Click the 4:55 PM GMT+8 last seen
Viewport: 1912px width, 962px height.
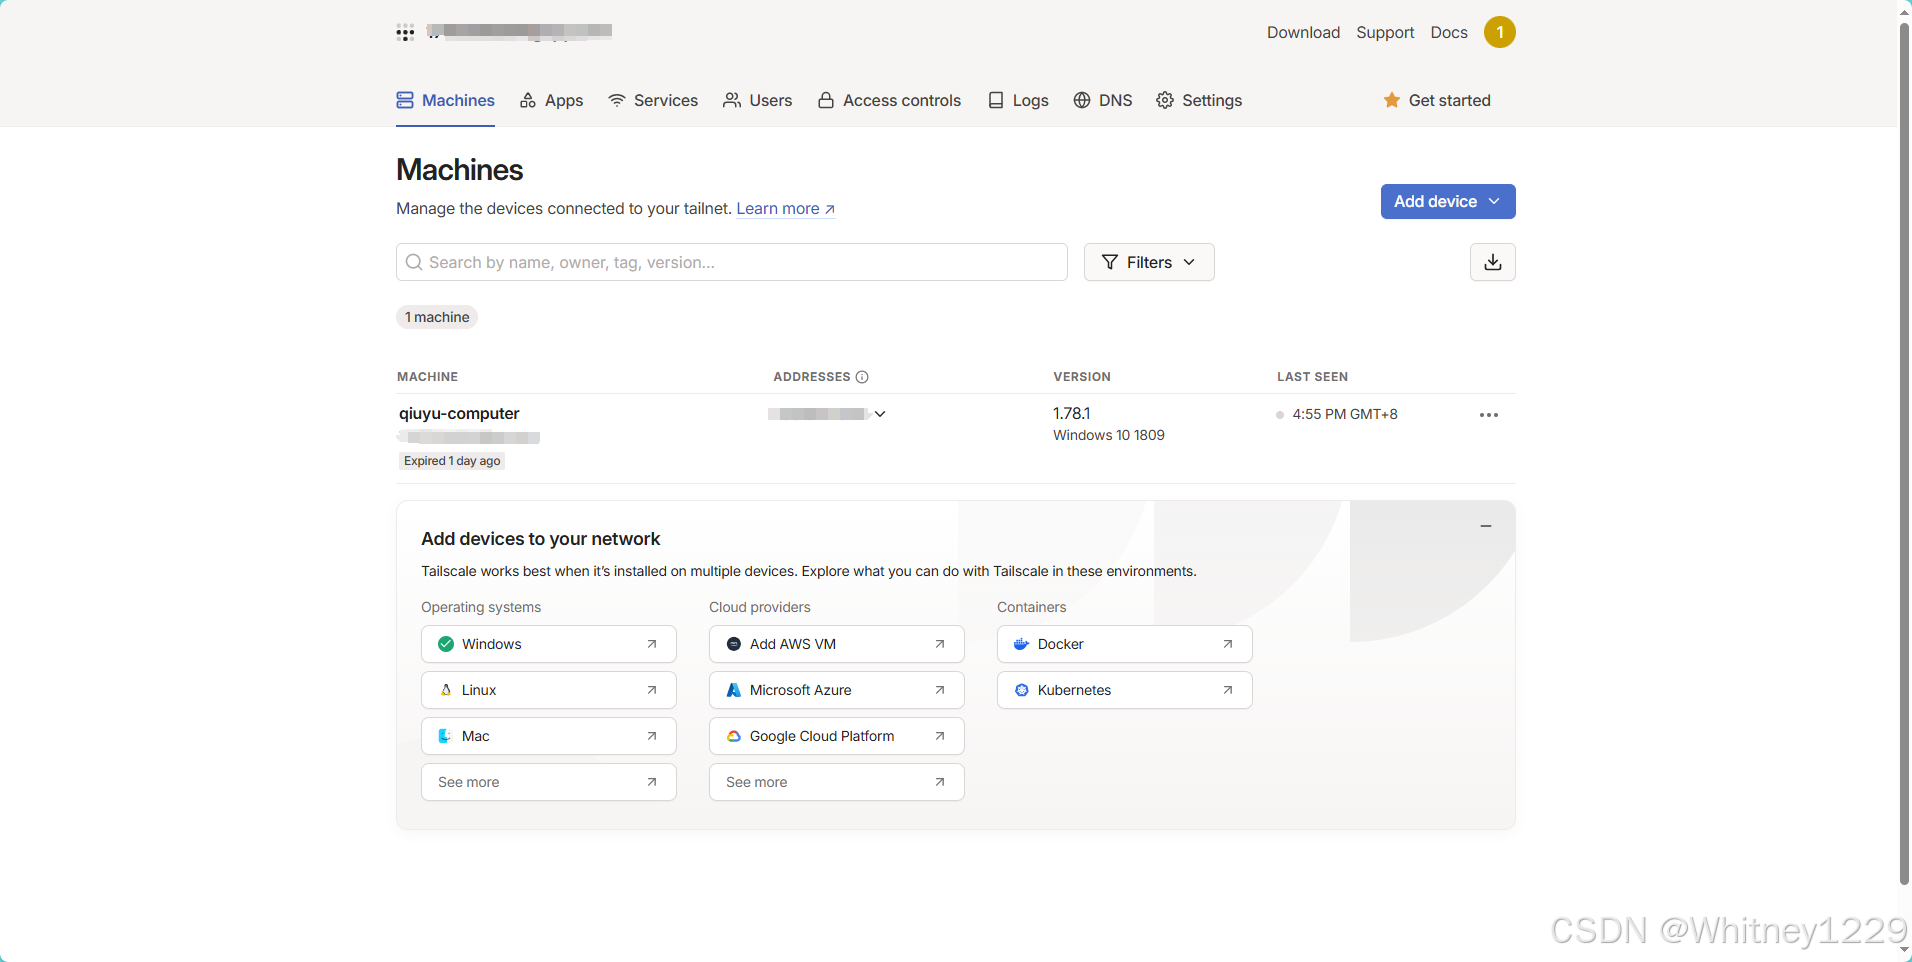[1344, 414]
